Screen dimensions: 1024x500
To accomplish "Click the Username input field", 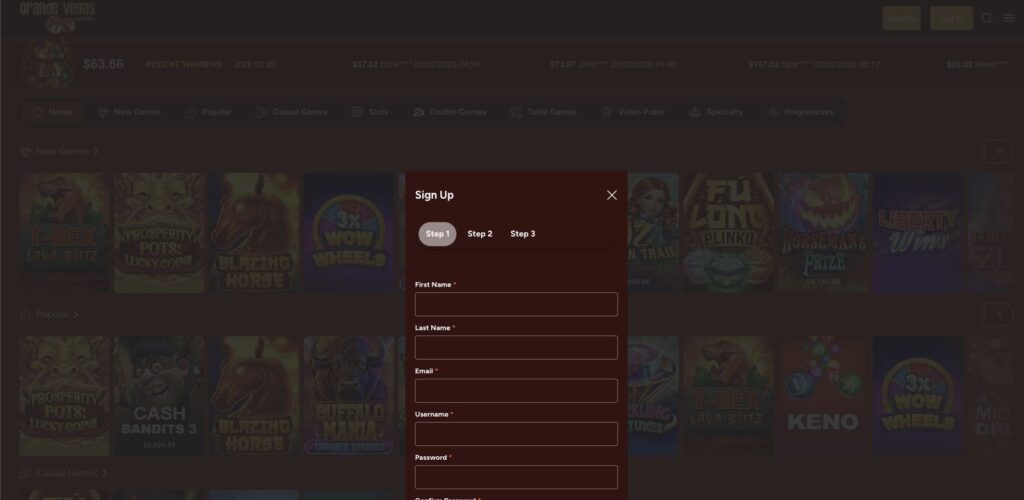I will 516,433.
